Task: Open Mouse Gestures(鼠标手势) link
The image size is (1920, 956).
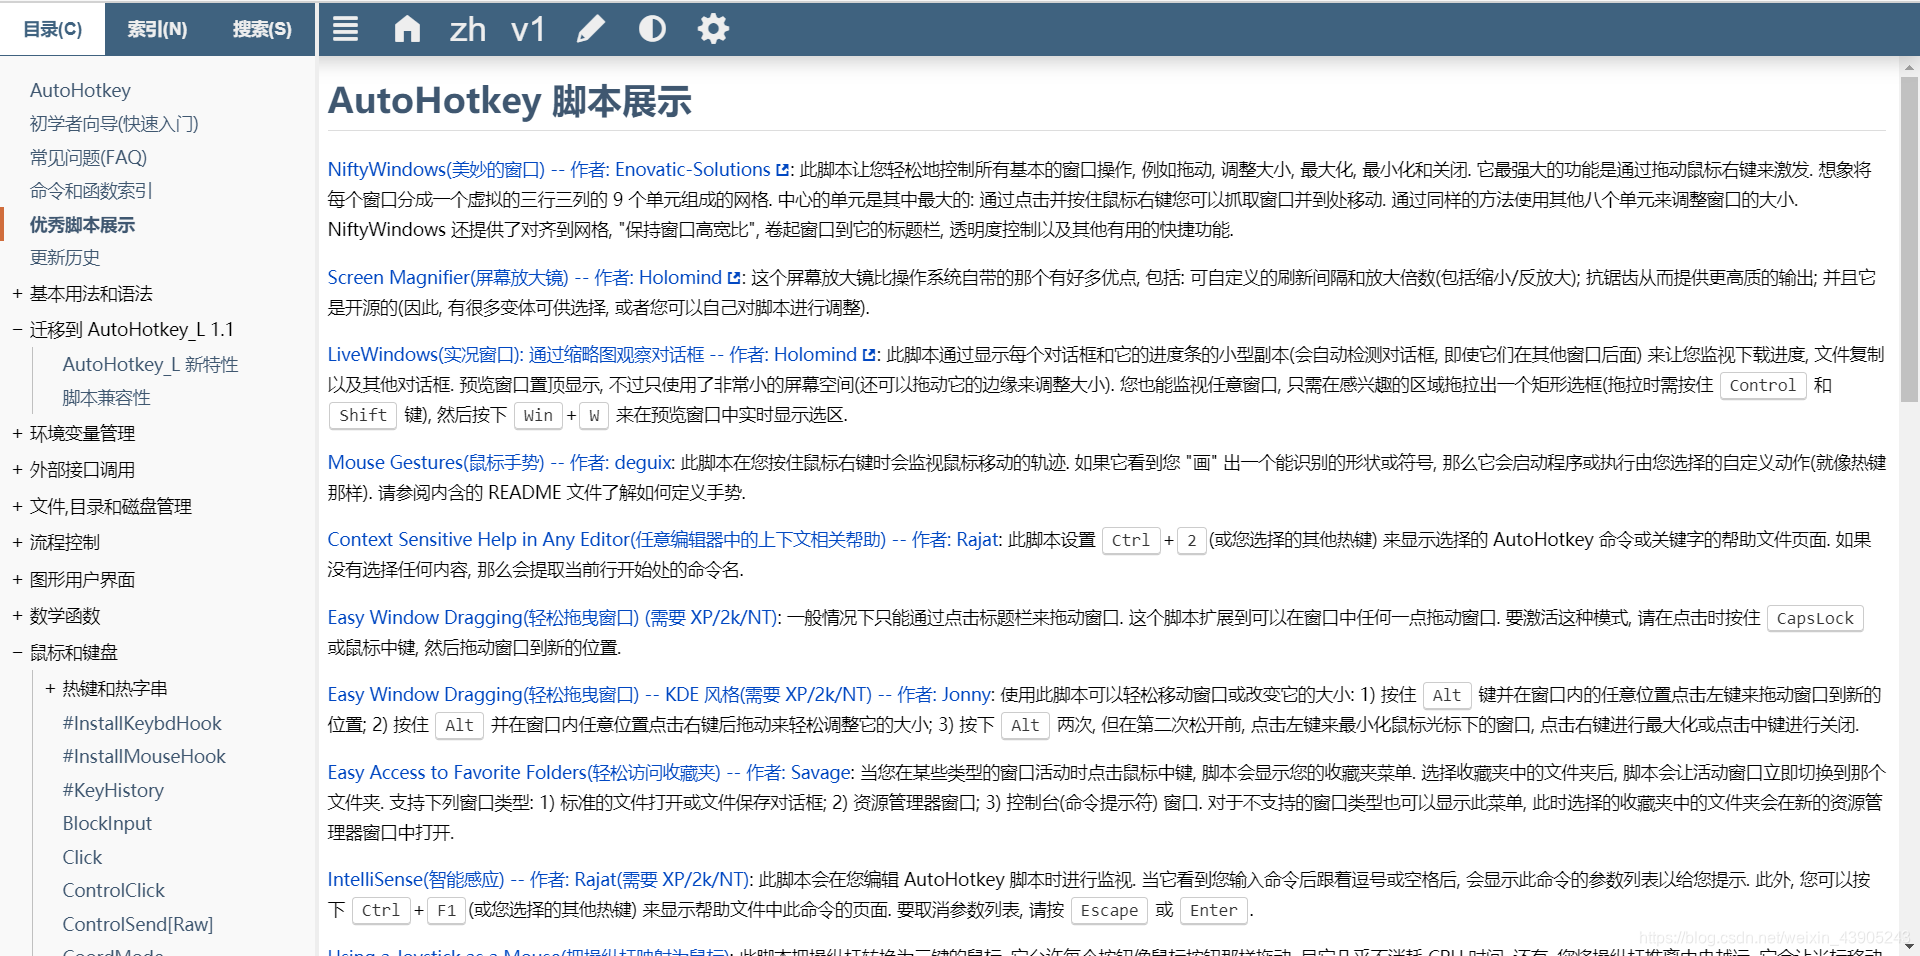Action: click(x=501, y=463)
